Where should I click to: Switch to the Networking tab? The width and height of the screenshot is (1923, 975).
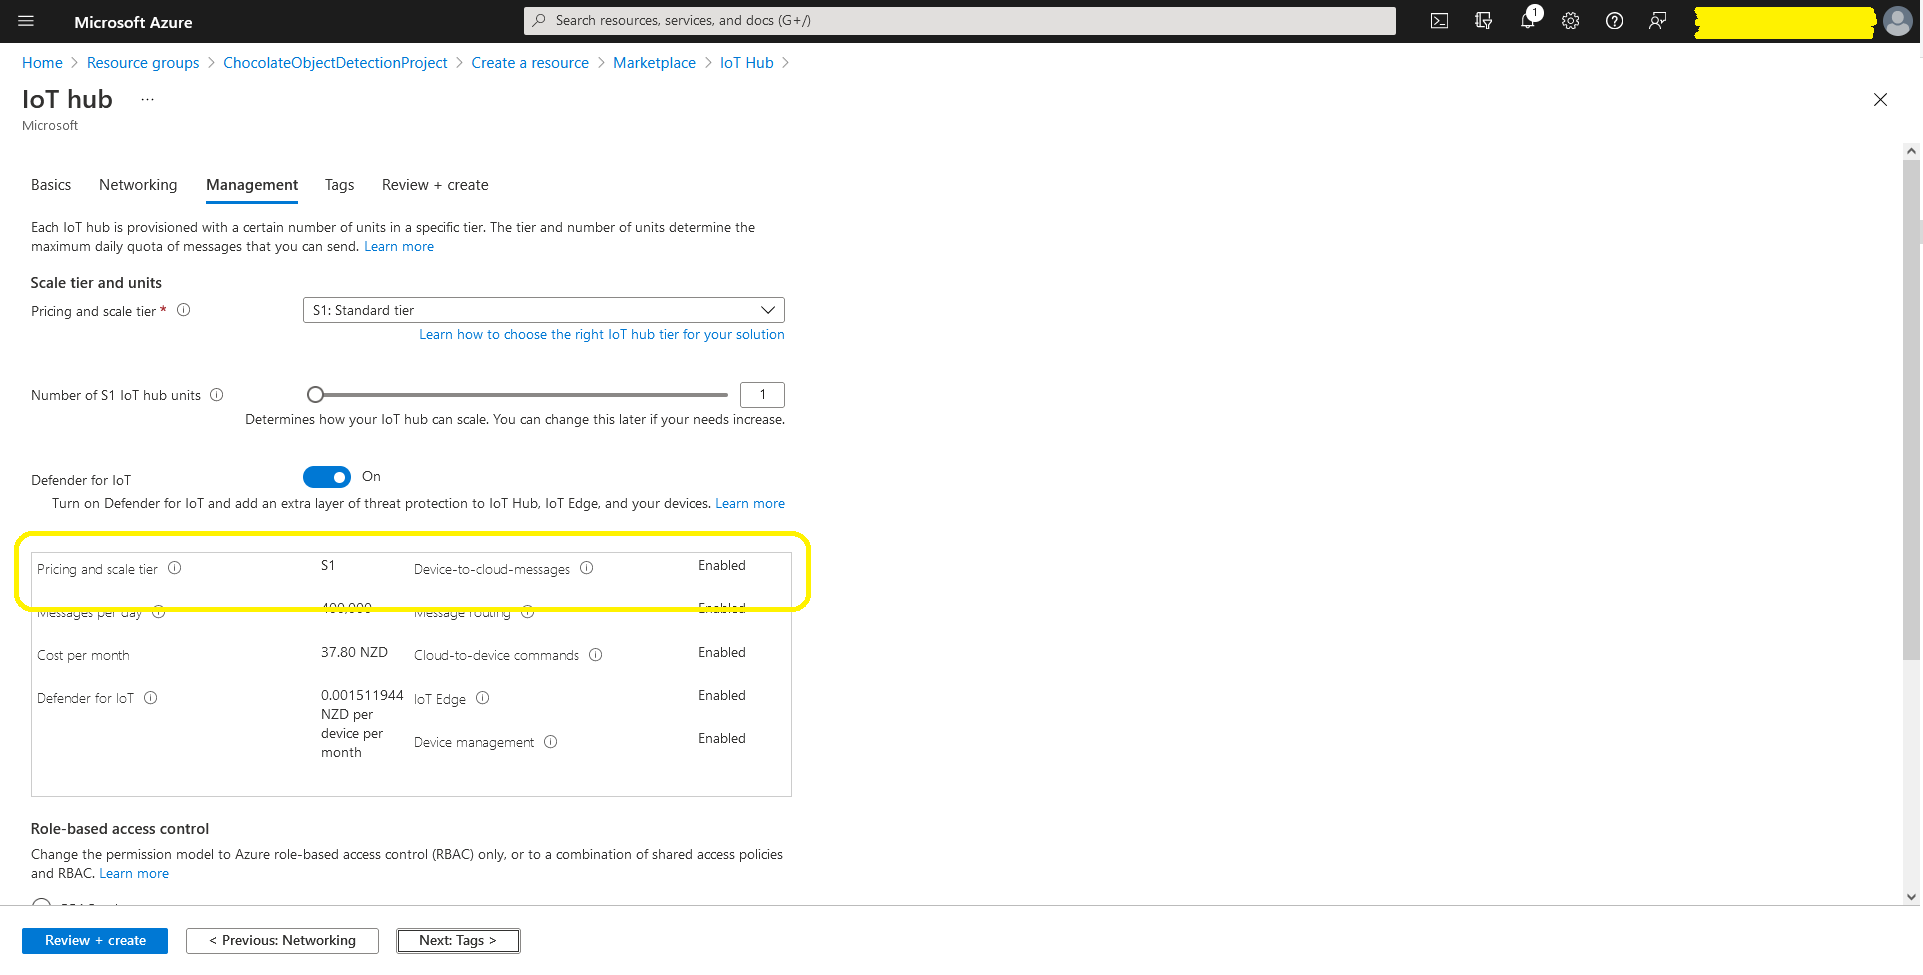coord(138,185)
